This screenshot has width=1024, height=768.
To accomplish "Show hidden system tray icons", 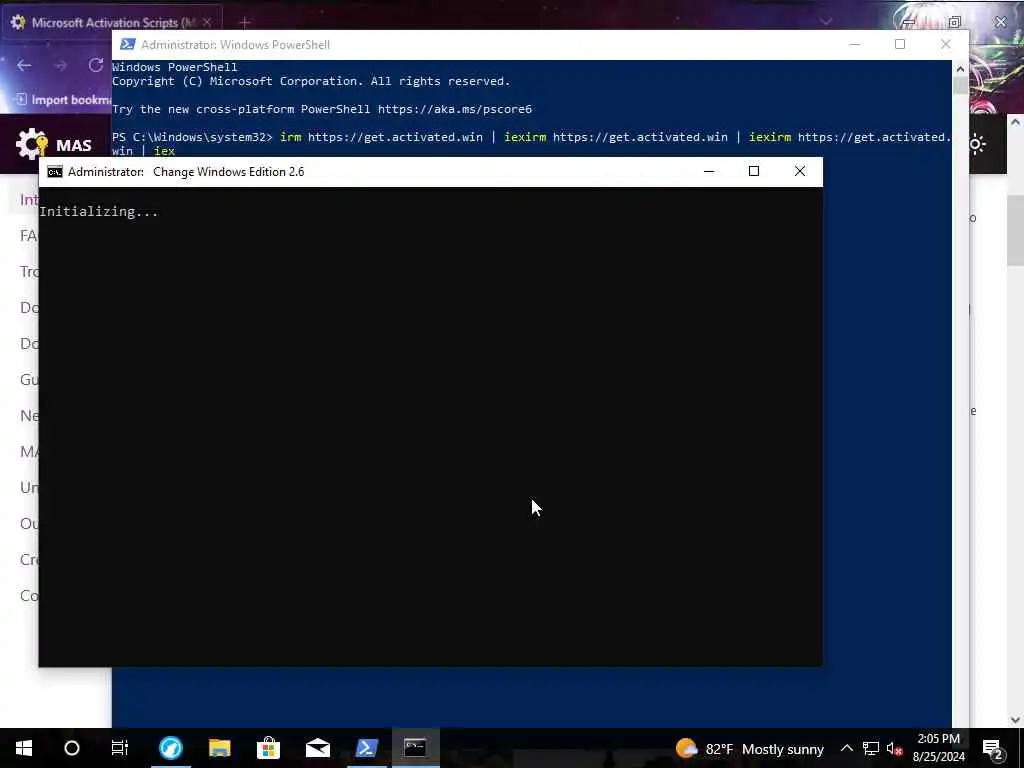I will (x=846, y=748).
